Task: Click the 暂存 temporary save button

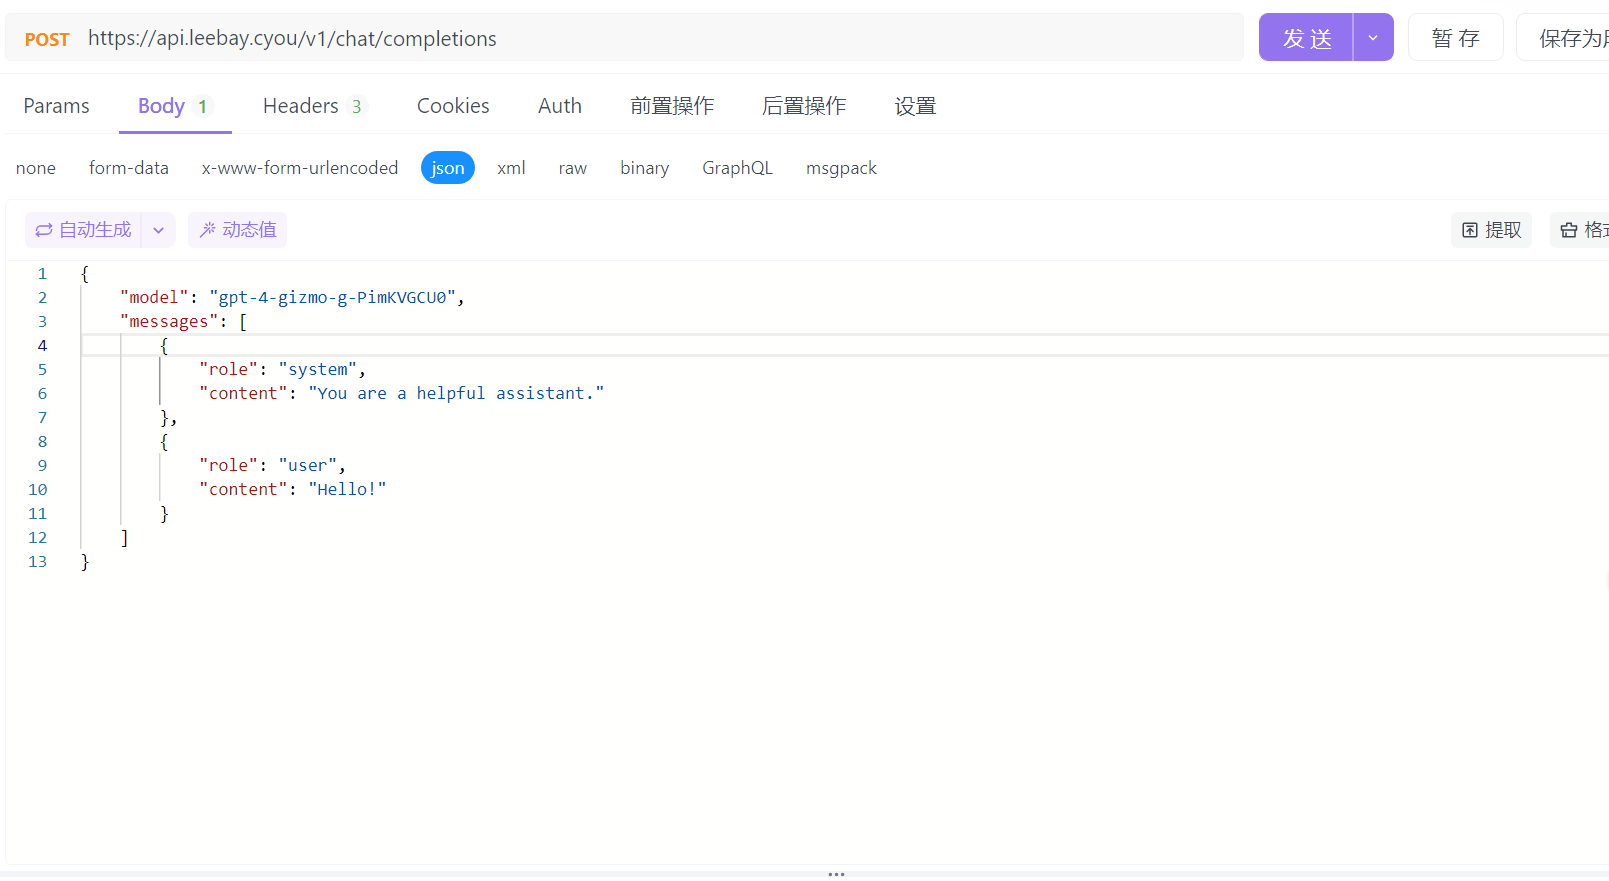Action: [x=1455, y=38]
